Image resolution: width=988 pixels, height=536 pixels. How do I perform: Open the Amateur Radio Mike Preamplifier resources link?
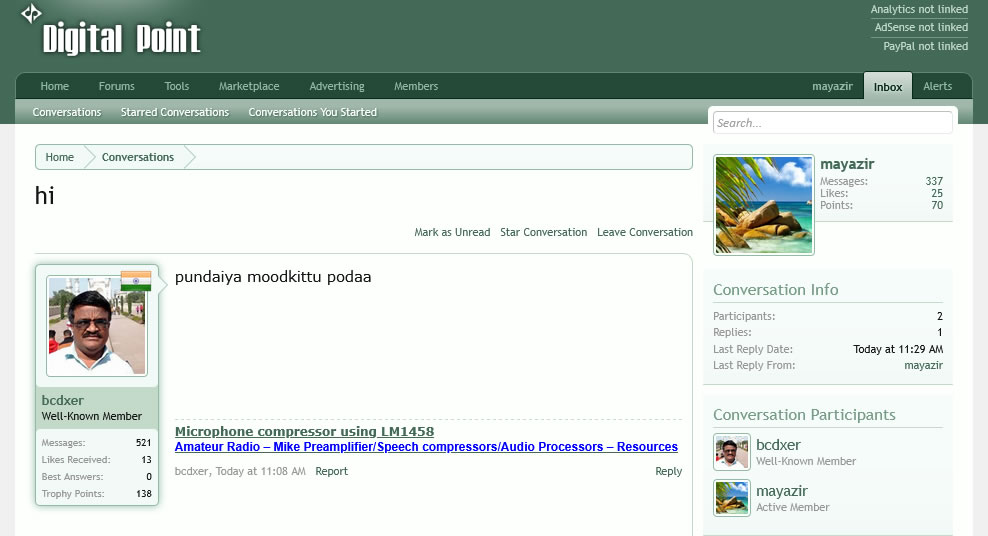pyautogui.click(x=426, y=447)
